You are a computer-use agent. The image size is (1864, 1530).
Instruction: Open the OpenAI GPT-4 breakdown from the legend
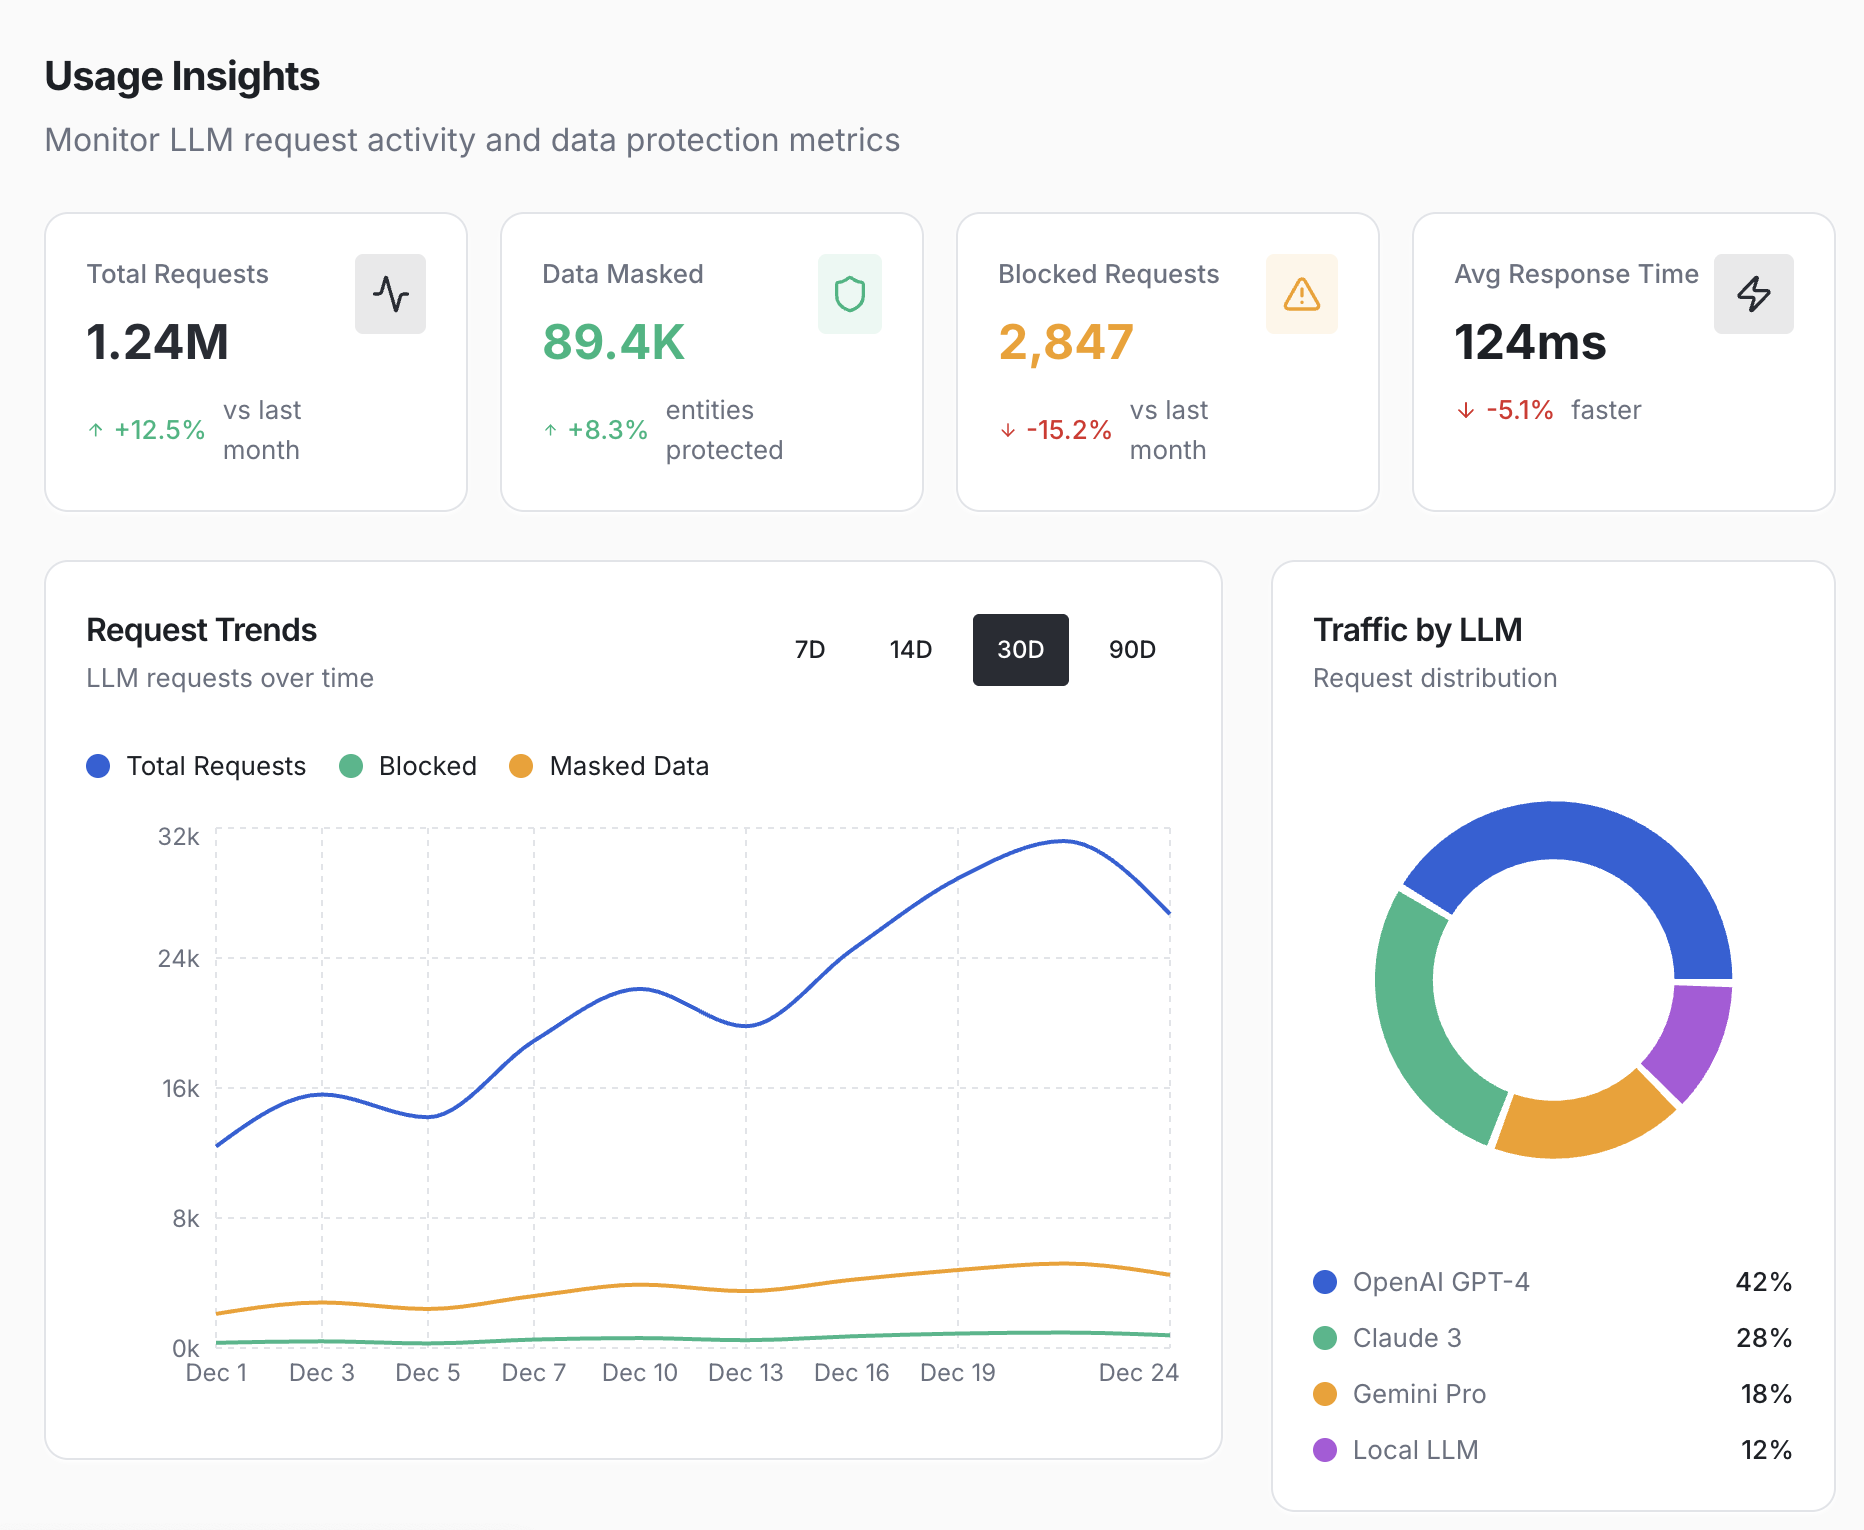1441,1281
